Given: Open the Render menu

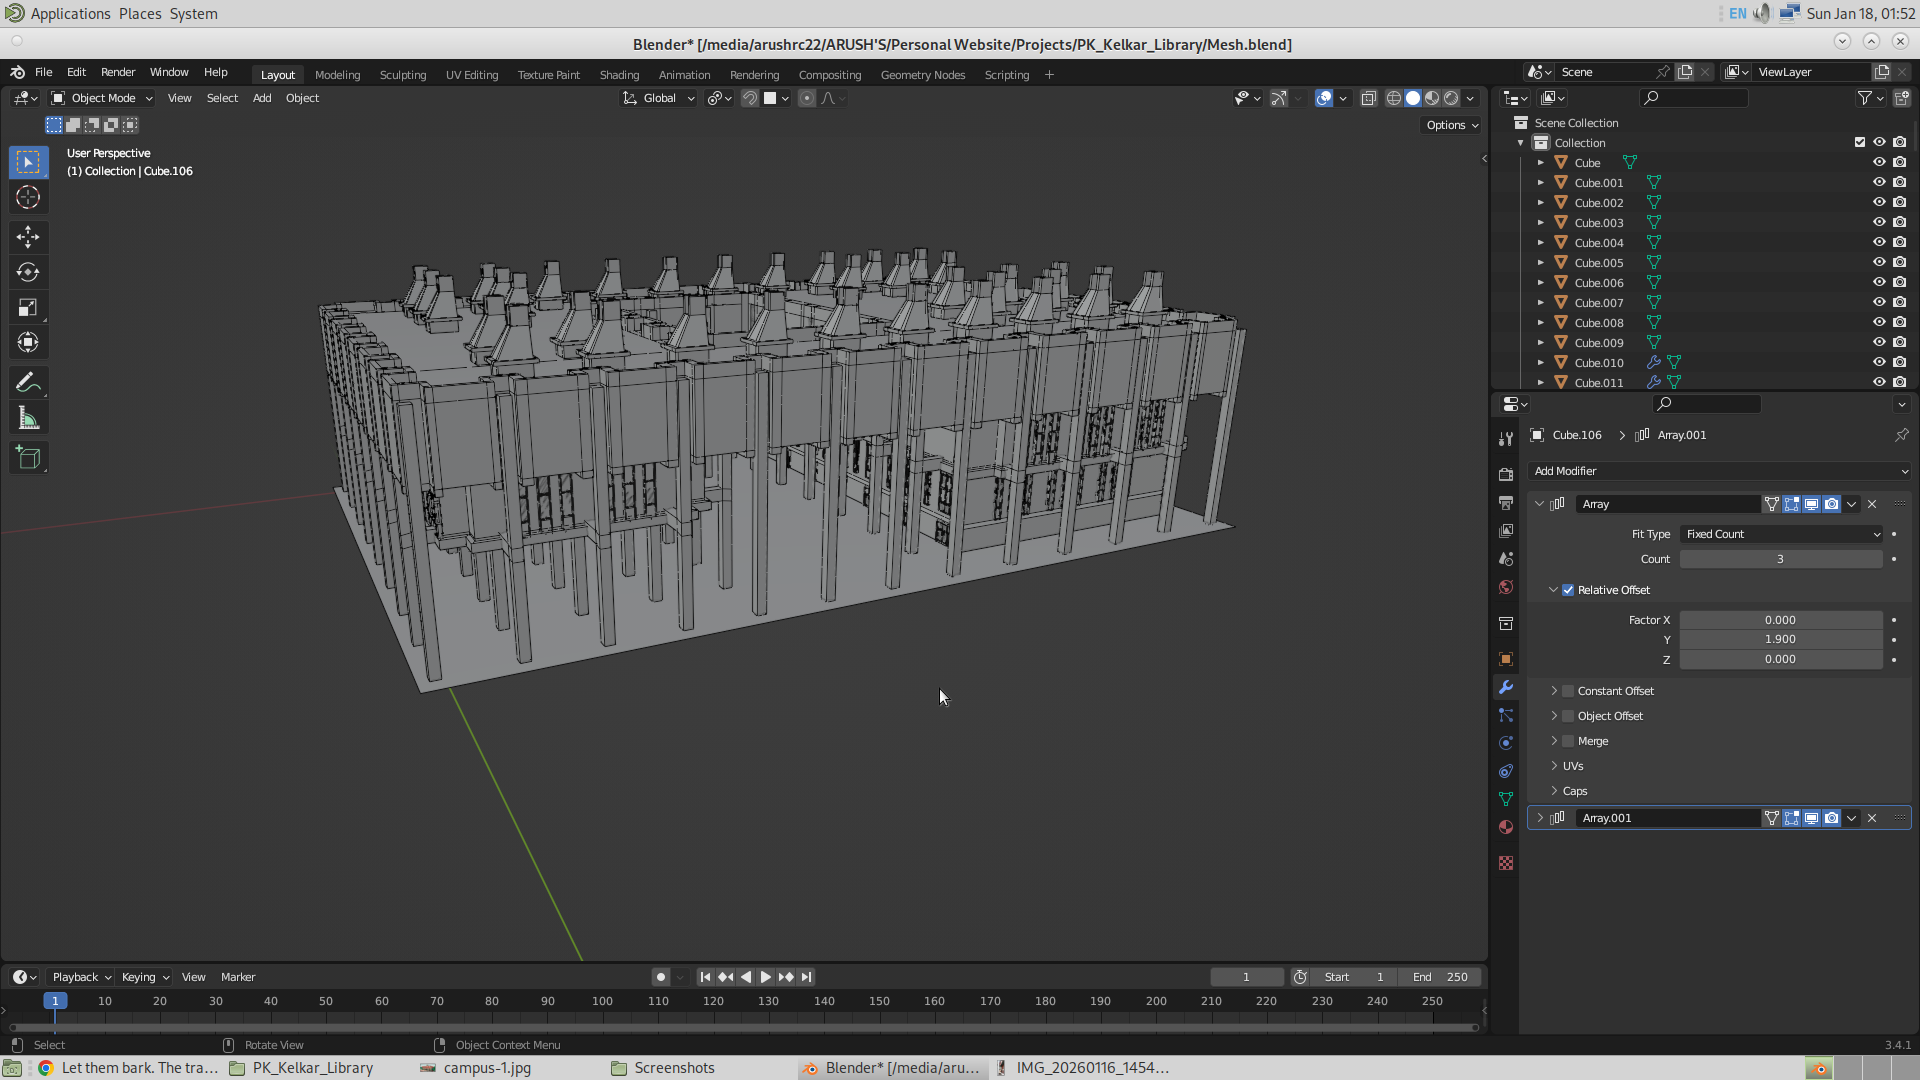Looking at the screenshot, I should click(118, 72).
